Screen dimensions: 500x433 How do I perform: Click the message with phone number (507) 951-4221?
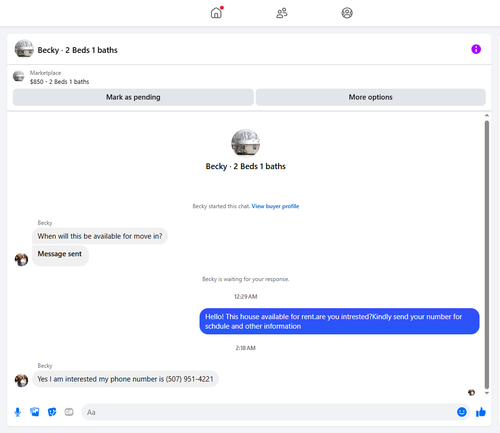click(125, 379)
